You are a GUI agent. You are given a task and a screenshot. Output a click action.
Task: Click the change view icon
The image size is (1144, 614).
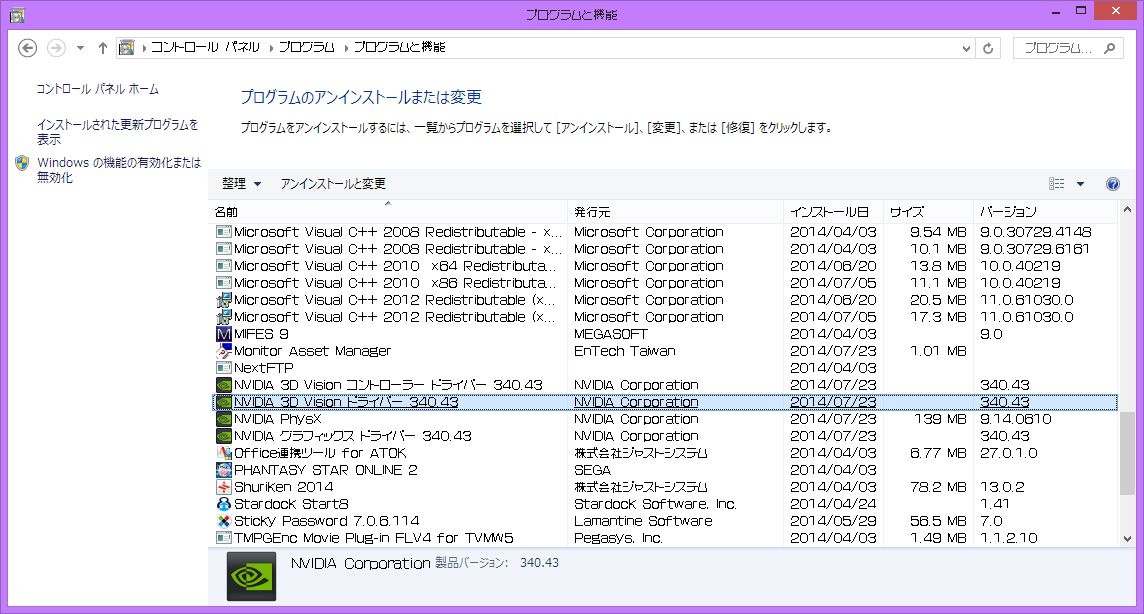click(x=1056, y=184)
